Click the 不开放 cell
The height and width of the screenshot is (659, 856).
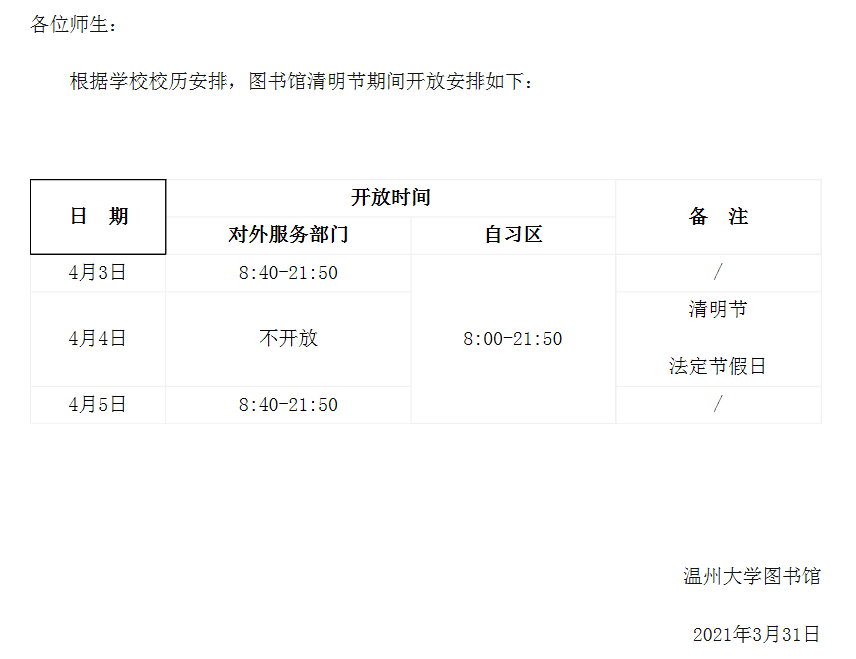tap(288, 338)
